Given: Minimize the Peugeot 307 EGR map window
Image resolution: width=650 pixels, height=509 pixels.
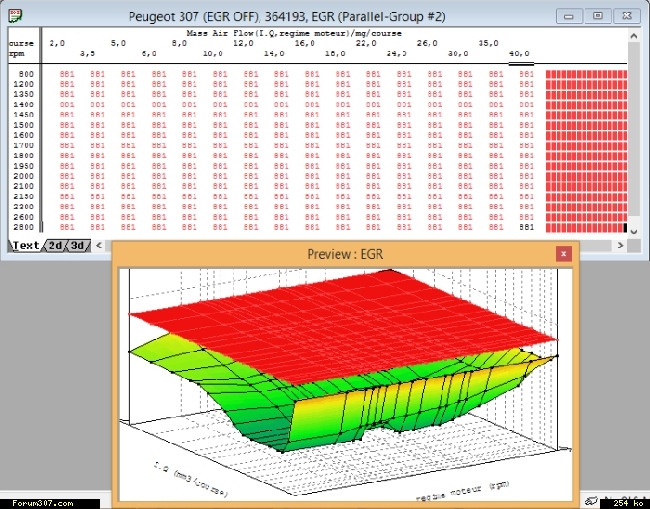Looking at the screenshot, I should (x=570, y=16).
